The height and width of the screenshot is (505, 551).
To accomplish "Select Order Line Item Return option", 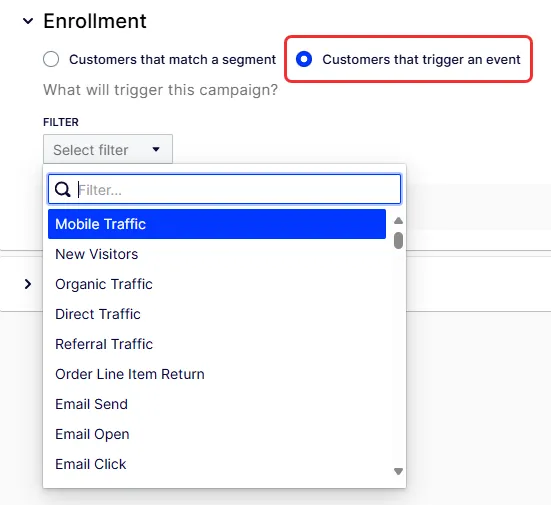I will pos(217,374).
